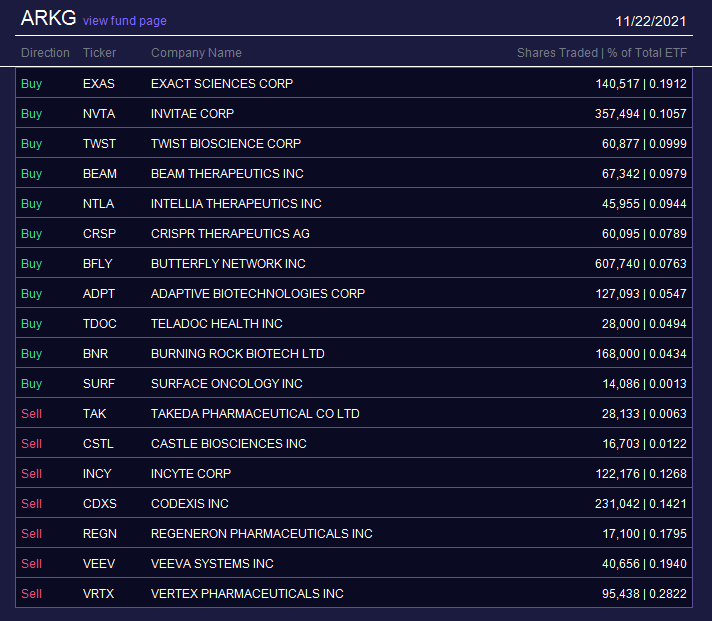Click INTELLIA THERAPEUTICS INC company name
The image size is (712, 621).
tap(236, 203)
